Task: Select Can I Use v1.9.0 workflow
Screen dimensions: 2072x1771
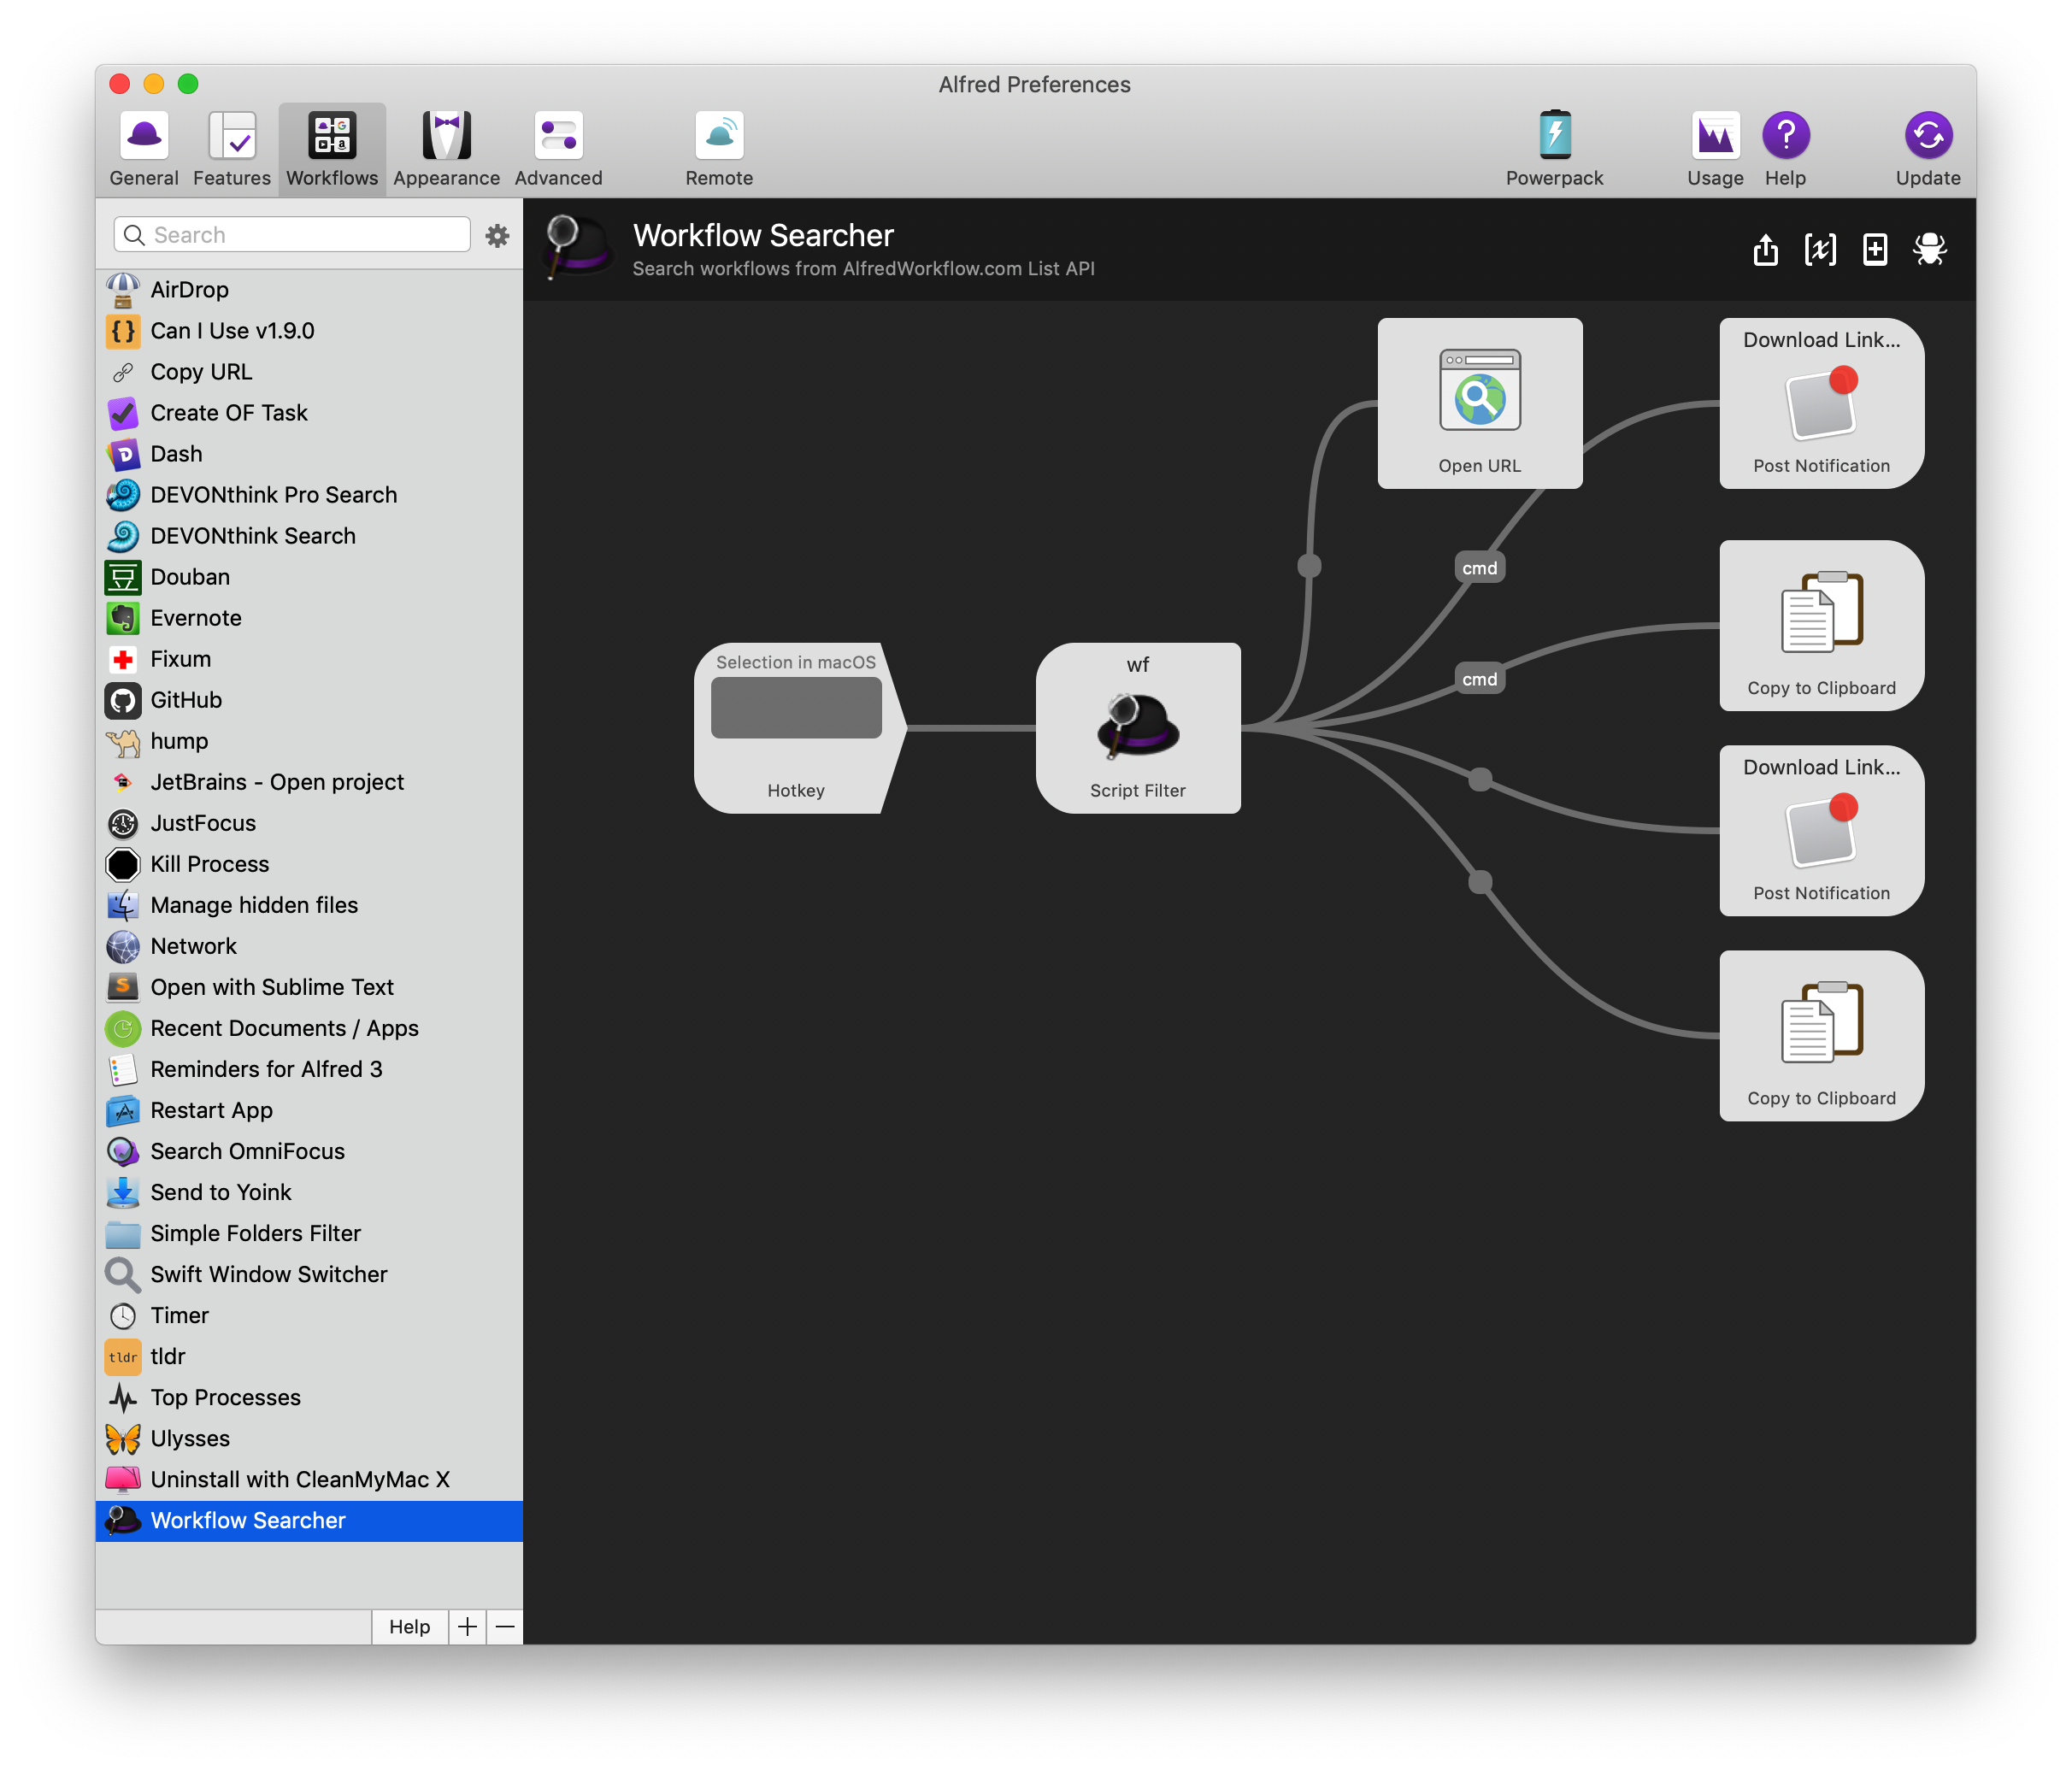Action: point(309,330)
